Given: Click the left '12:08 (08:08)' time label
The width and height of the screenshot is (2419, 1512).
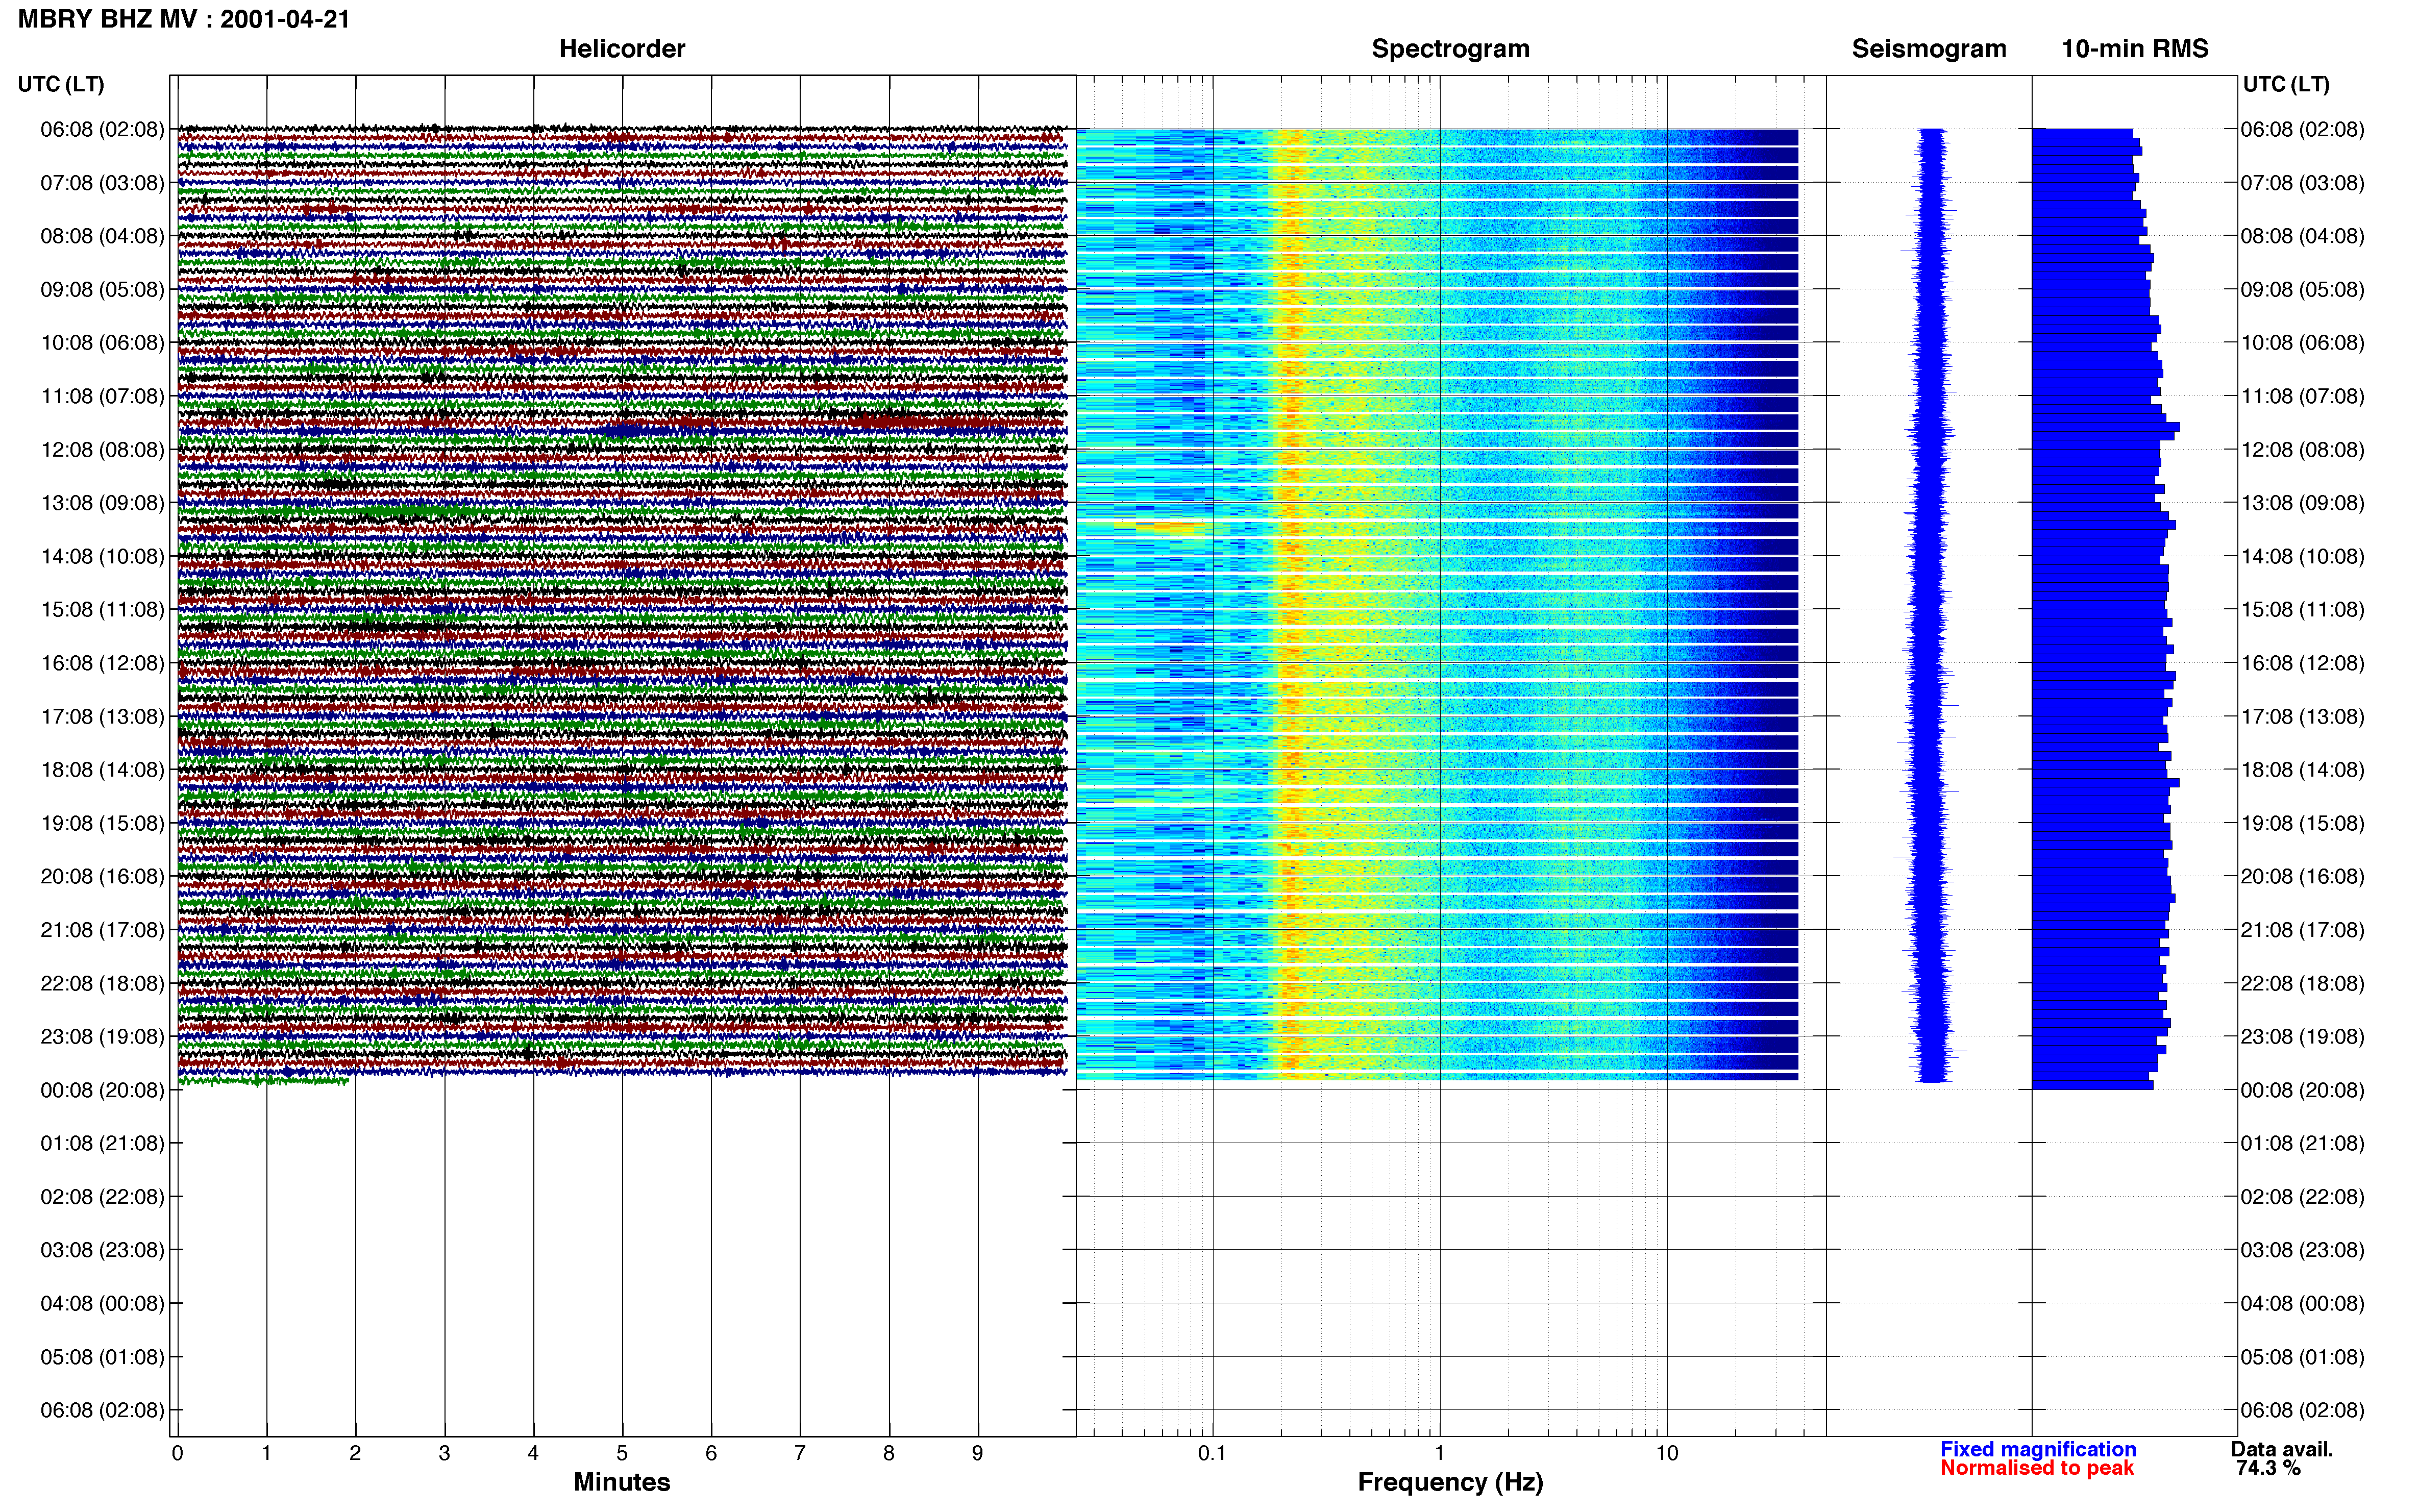Looking at the screenshot, I should (102, 449).
